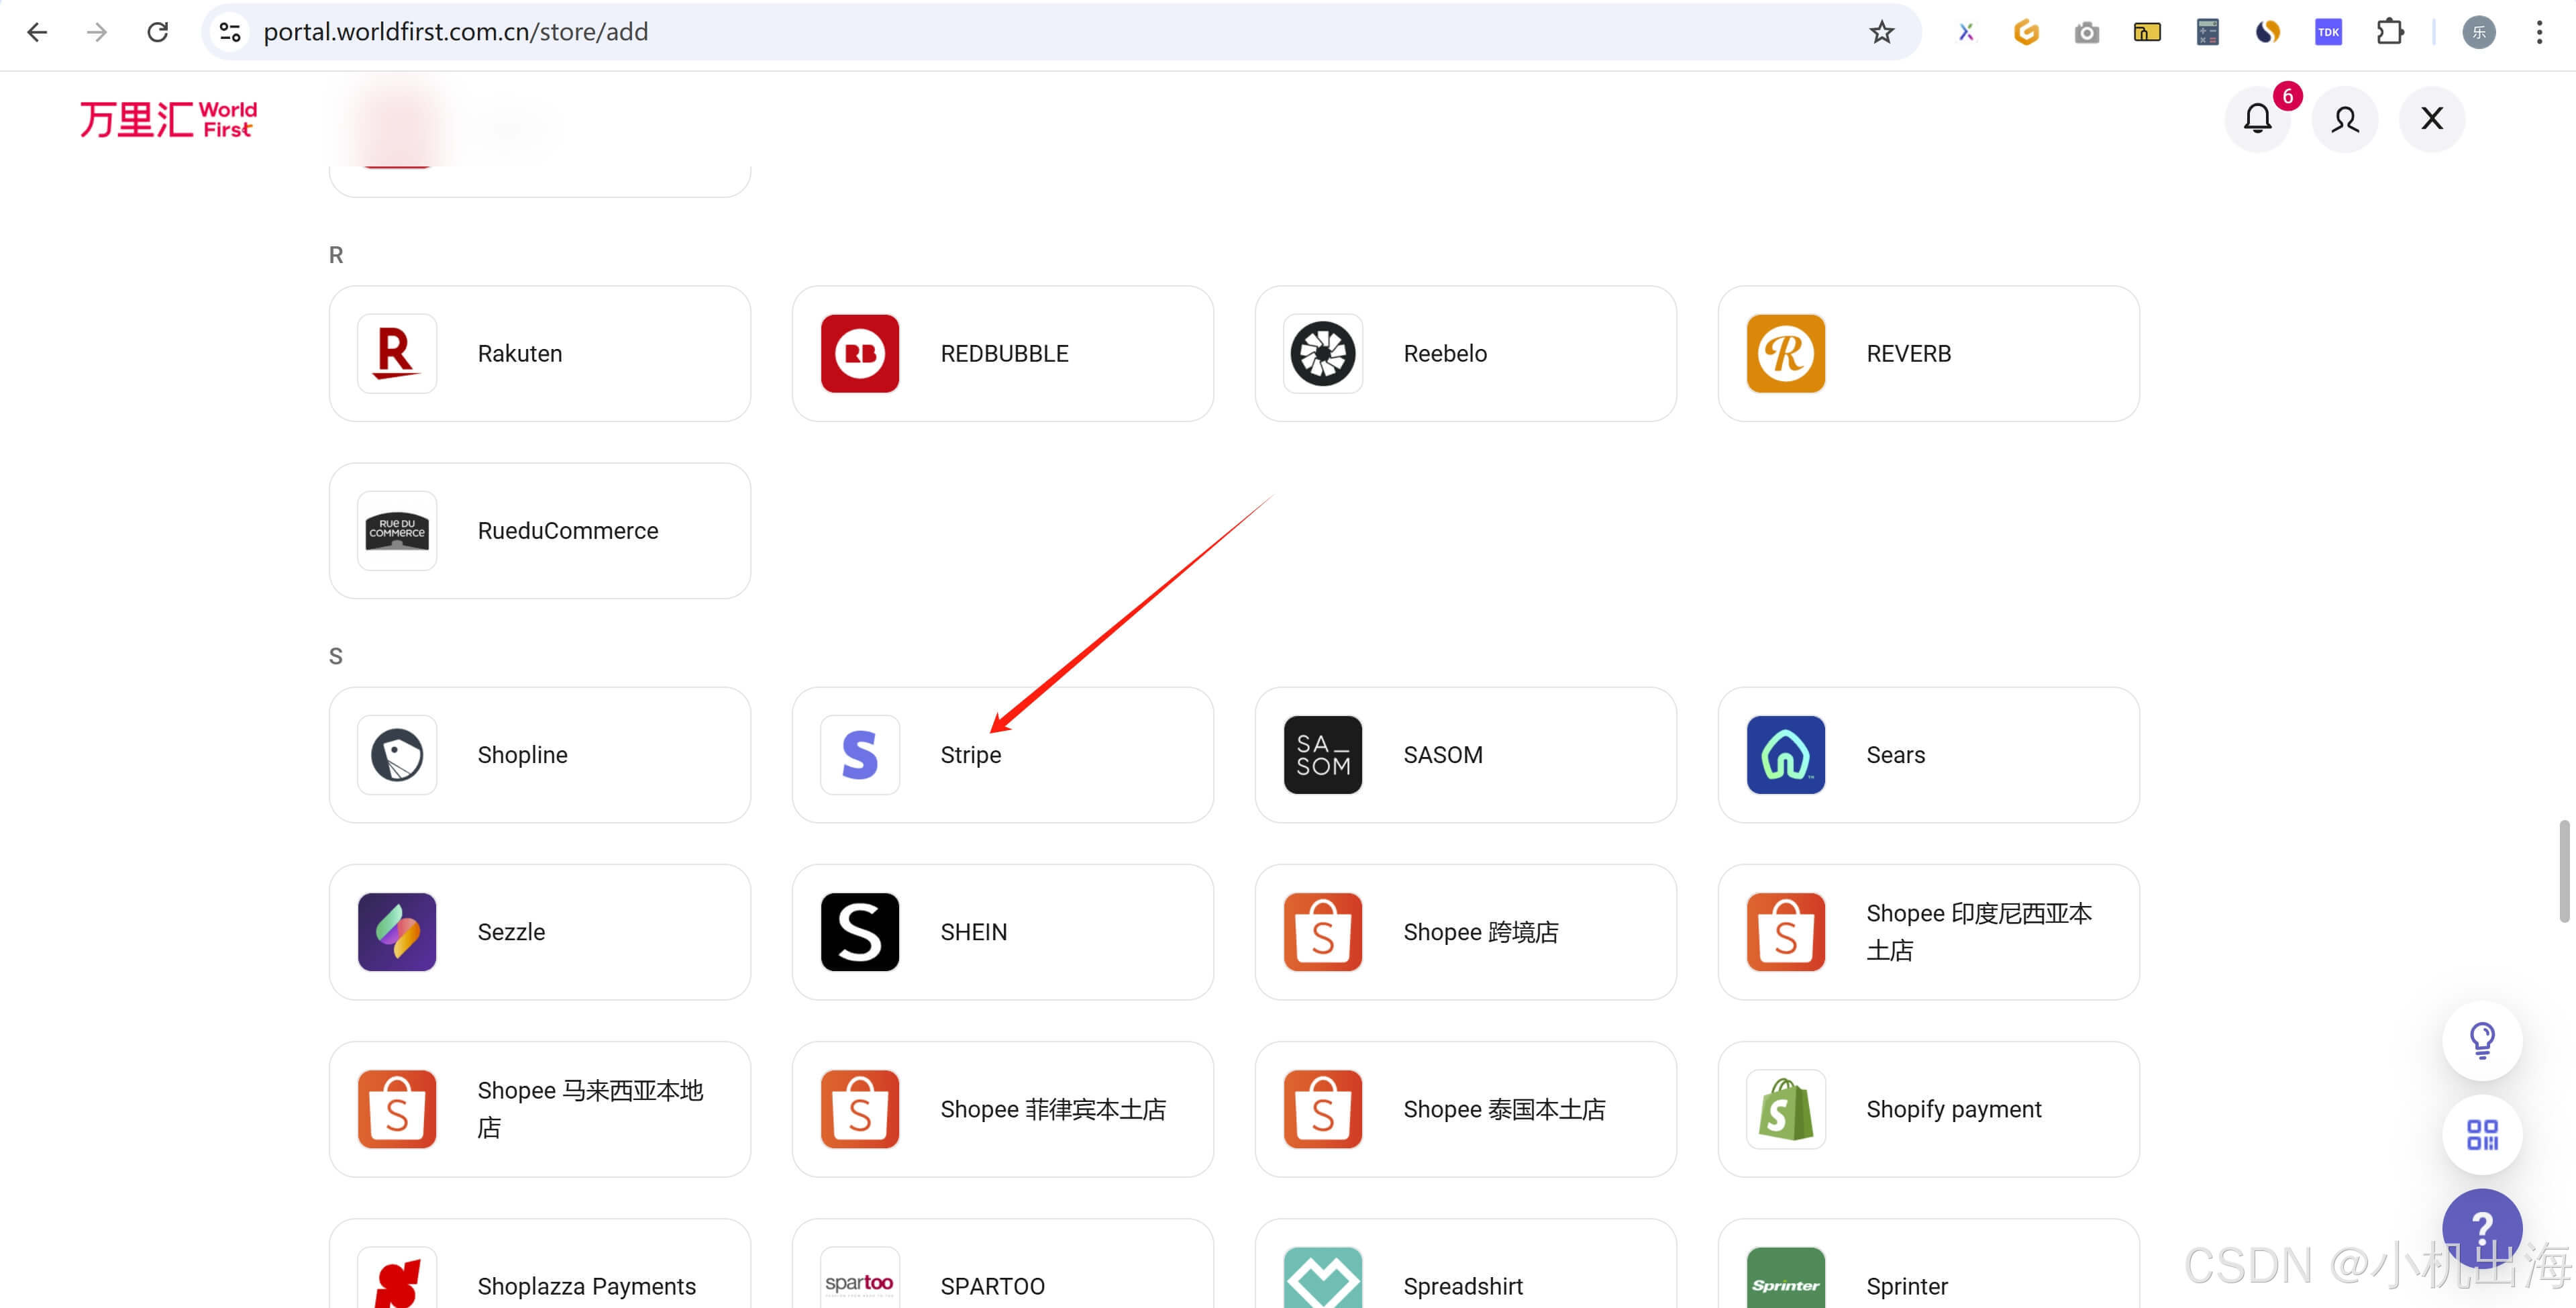
Task: Go to WorldFirst home via logo
Action: coord(168,119)
